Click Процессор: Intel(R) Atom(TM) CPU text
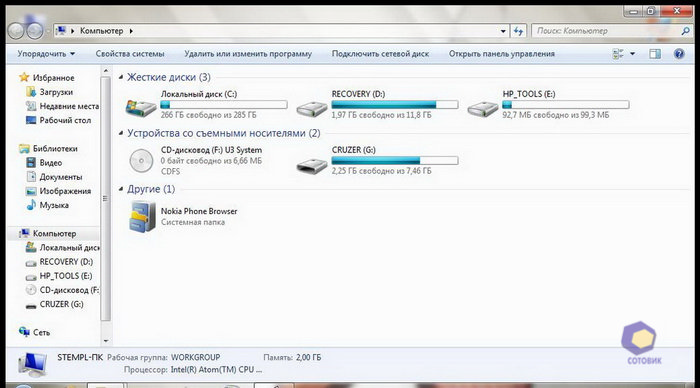The image size is (700, 388). click(x=193, y=370)
